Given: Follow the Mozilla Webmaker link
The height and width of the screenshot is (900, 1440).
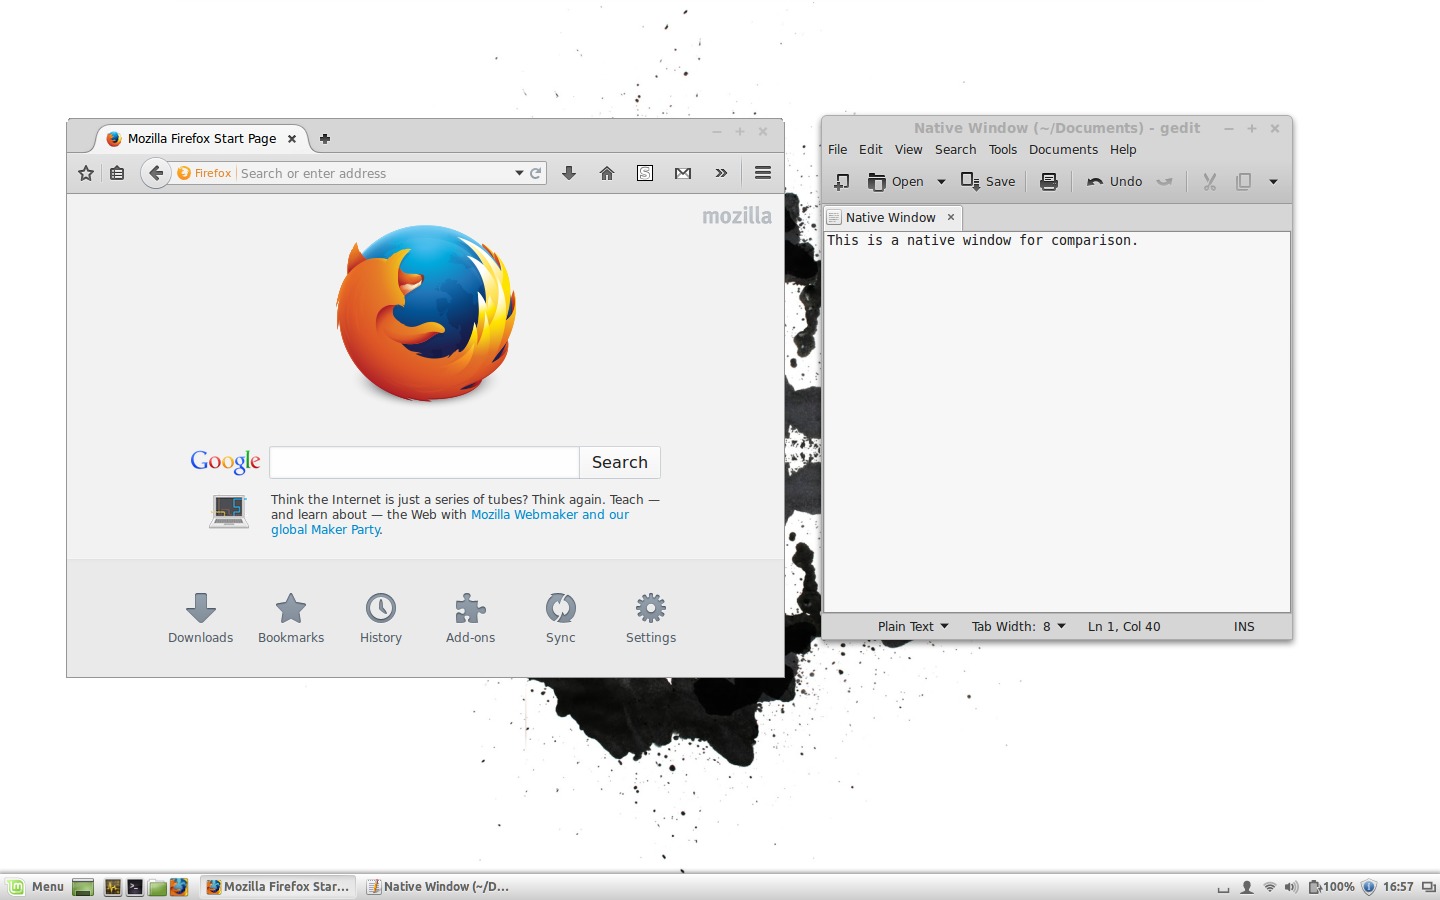Looking at the screenshot, I should 525,515.
